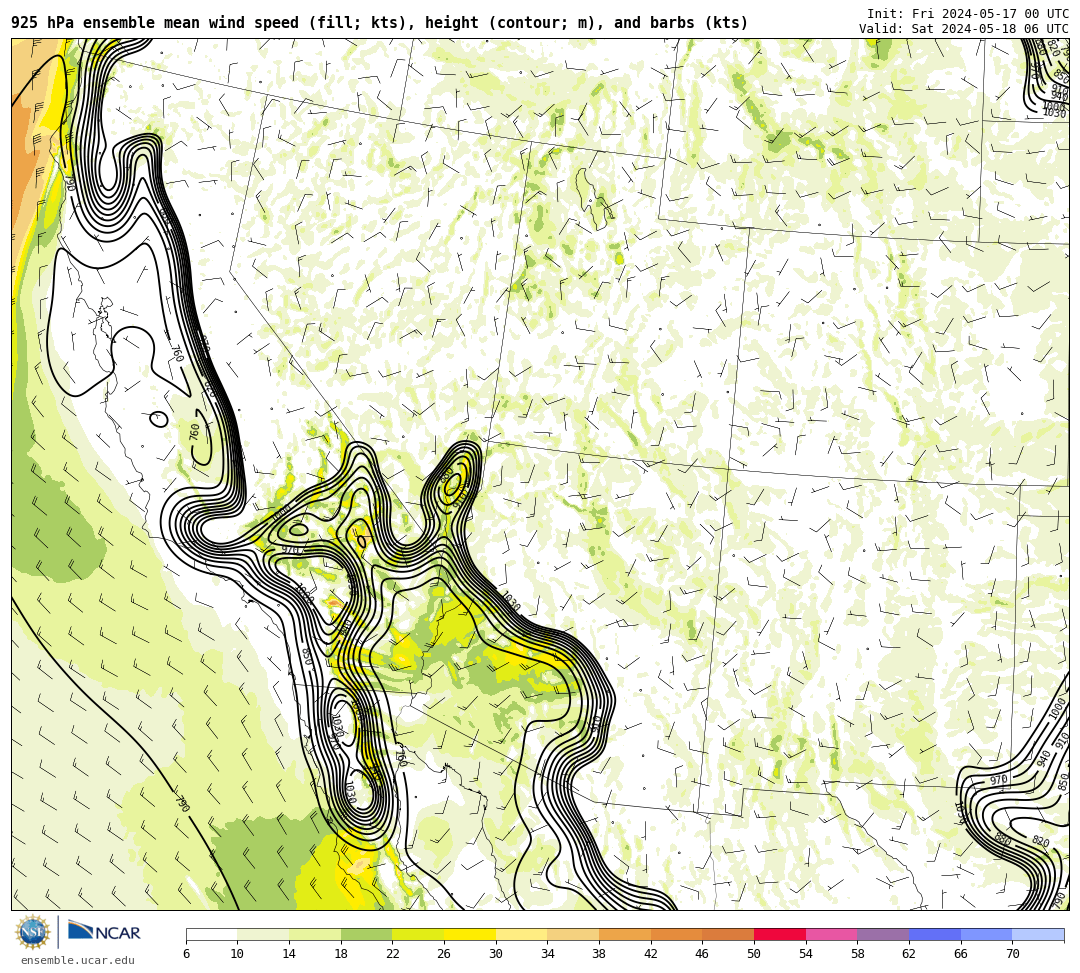Click the '970' contour label near New Mexico
1080x973 pixels.
999,780
